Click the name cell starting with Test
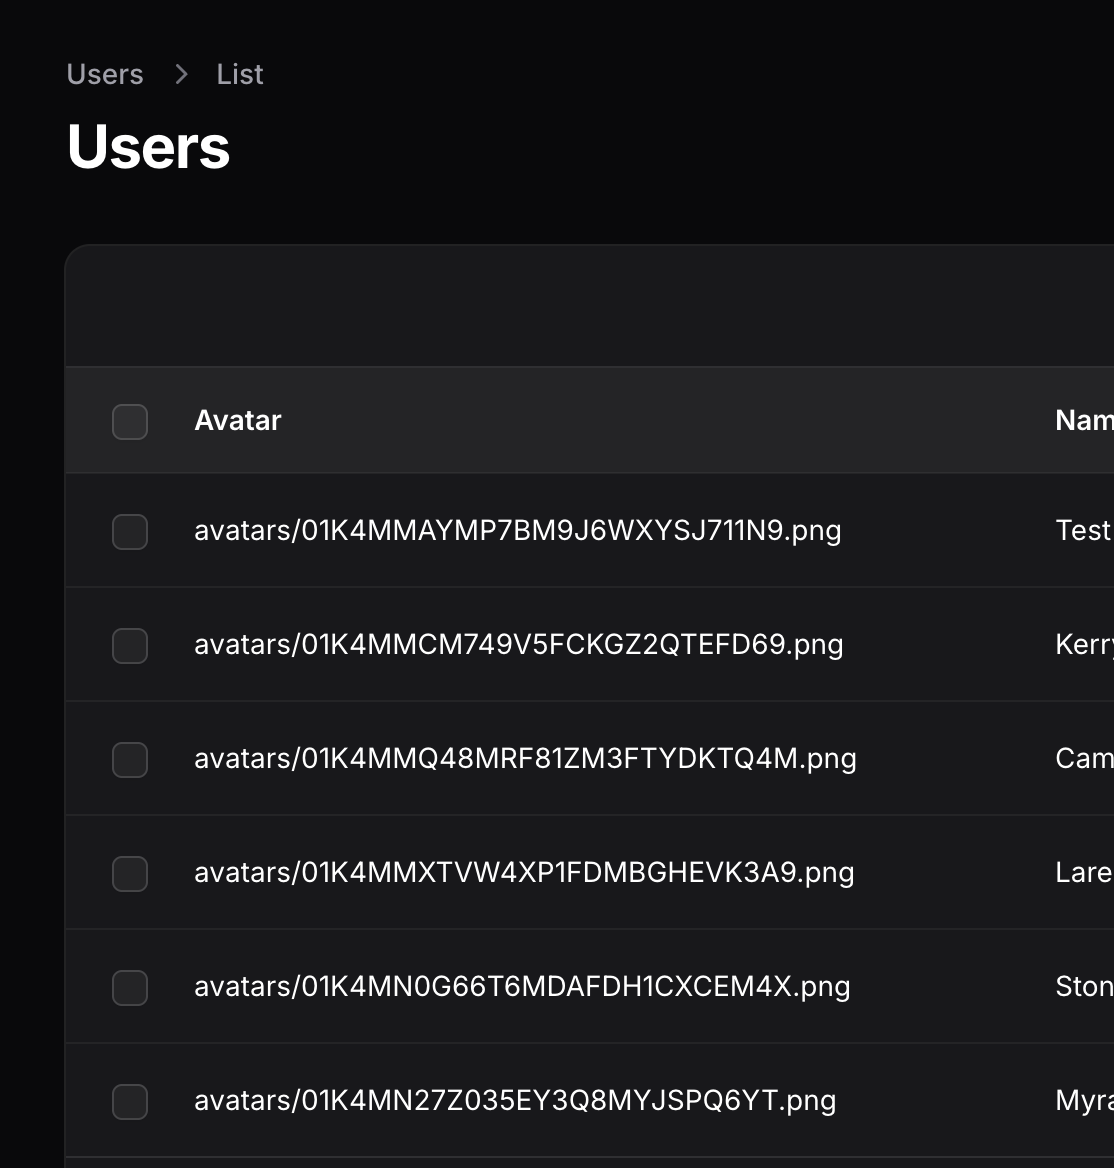 (x=1083, y=530)
